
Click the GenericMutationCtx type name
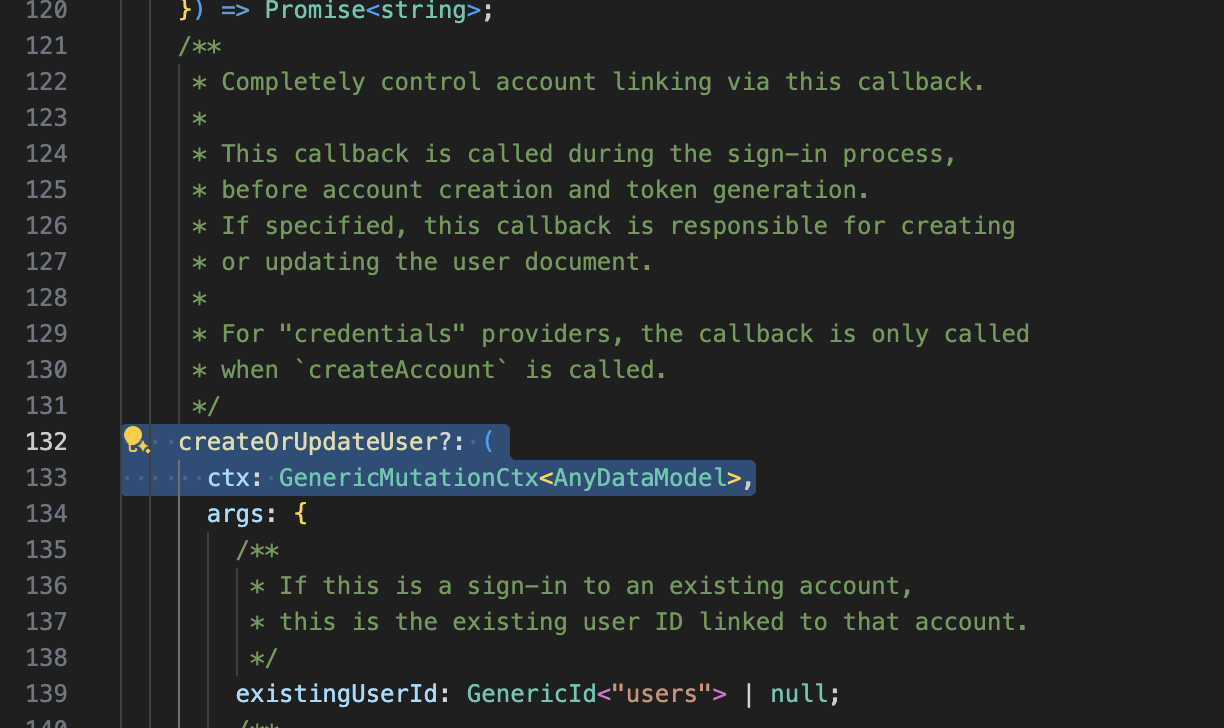pyautogui.click(x=409, y=477)
